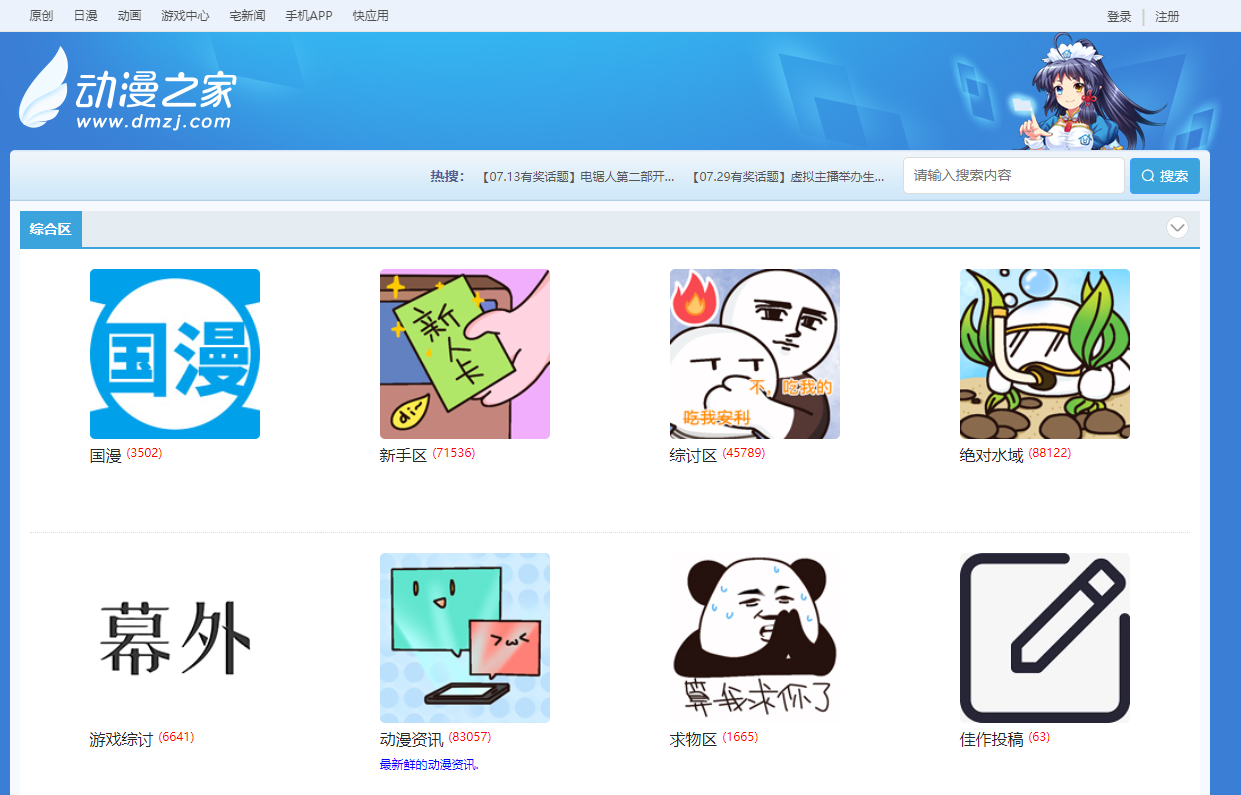Click the 最新鲜的动漫资讯 description text
The width and height of the screenshot is (1241, 795).
pos(430,765)
